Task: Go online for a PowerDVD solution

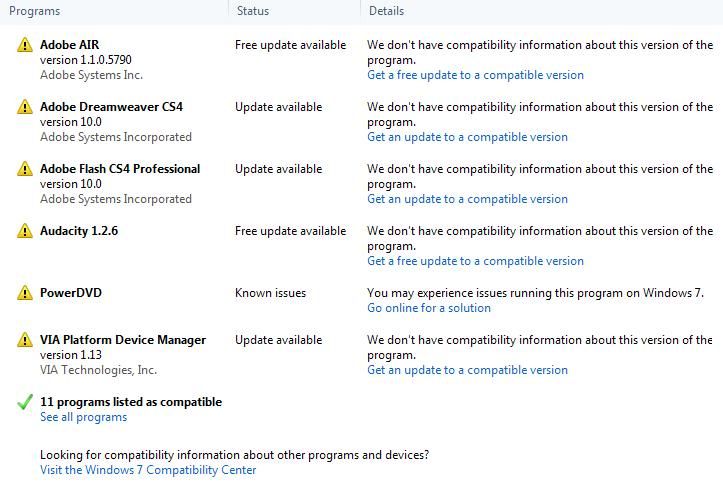Action: coord(429,308)
